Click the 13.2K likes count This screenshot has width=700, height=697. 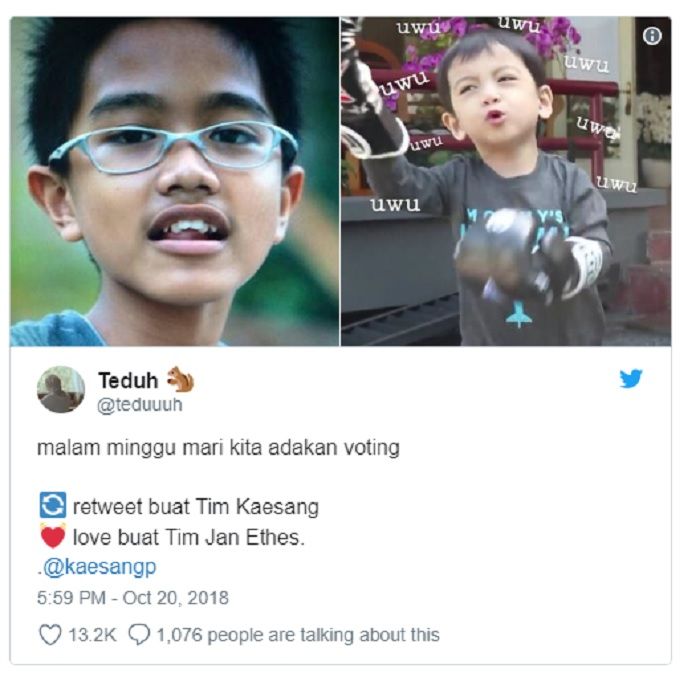pos(92,635)
